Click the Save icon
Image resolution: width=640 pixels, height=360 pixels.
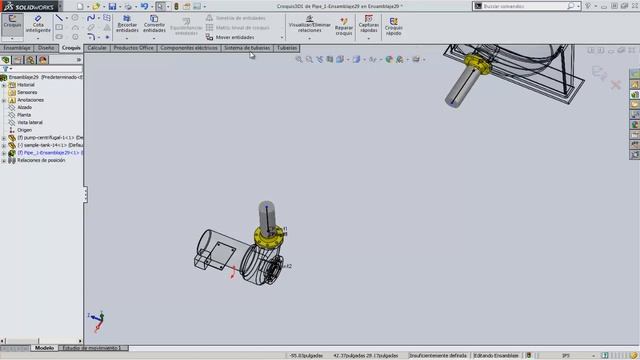click(112, 6)
